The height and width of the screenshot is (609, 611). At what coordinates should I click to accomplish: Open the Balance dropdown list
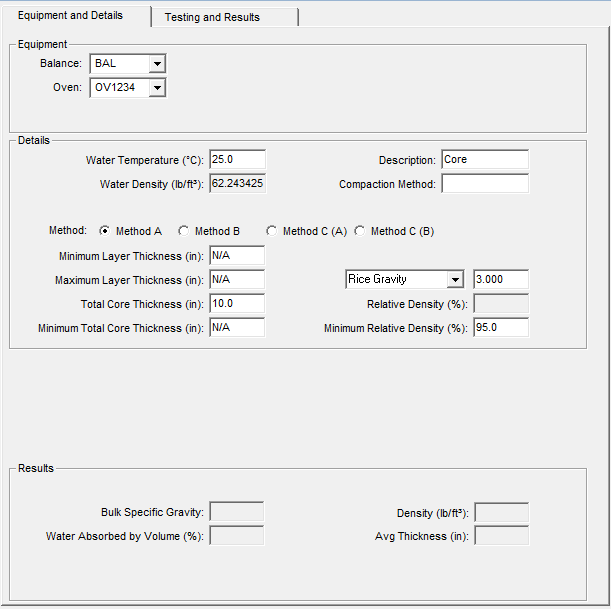pyautogui.click(x=156, y=64)
